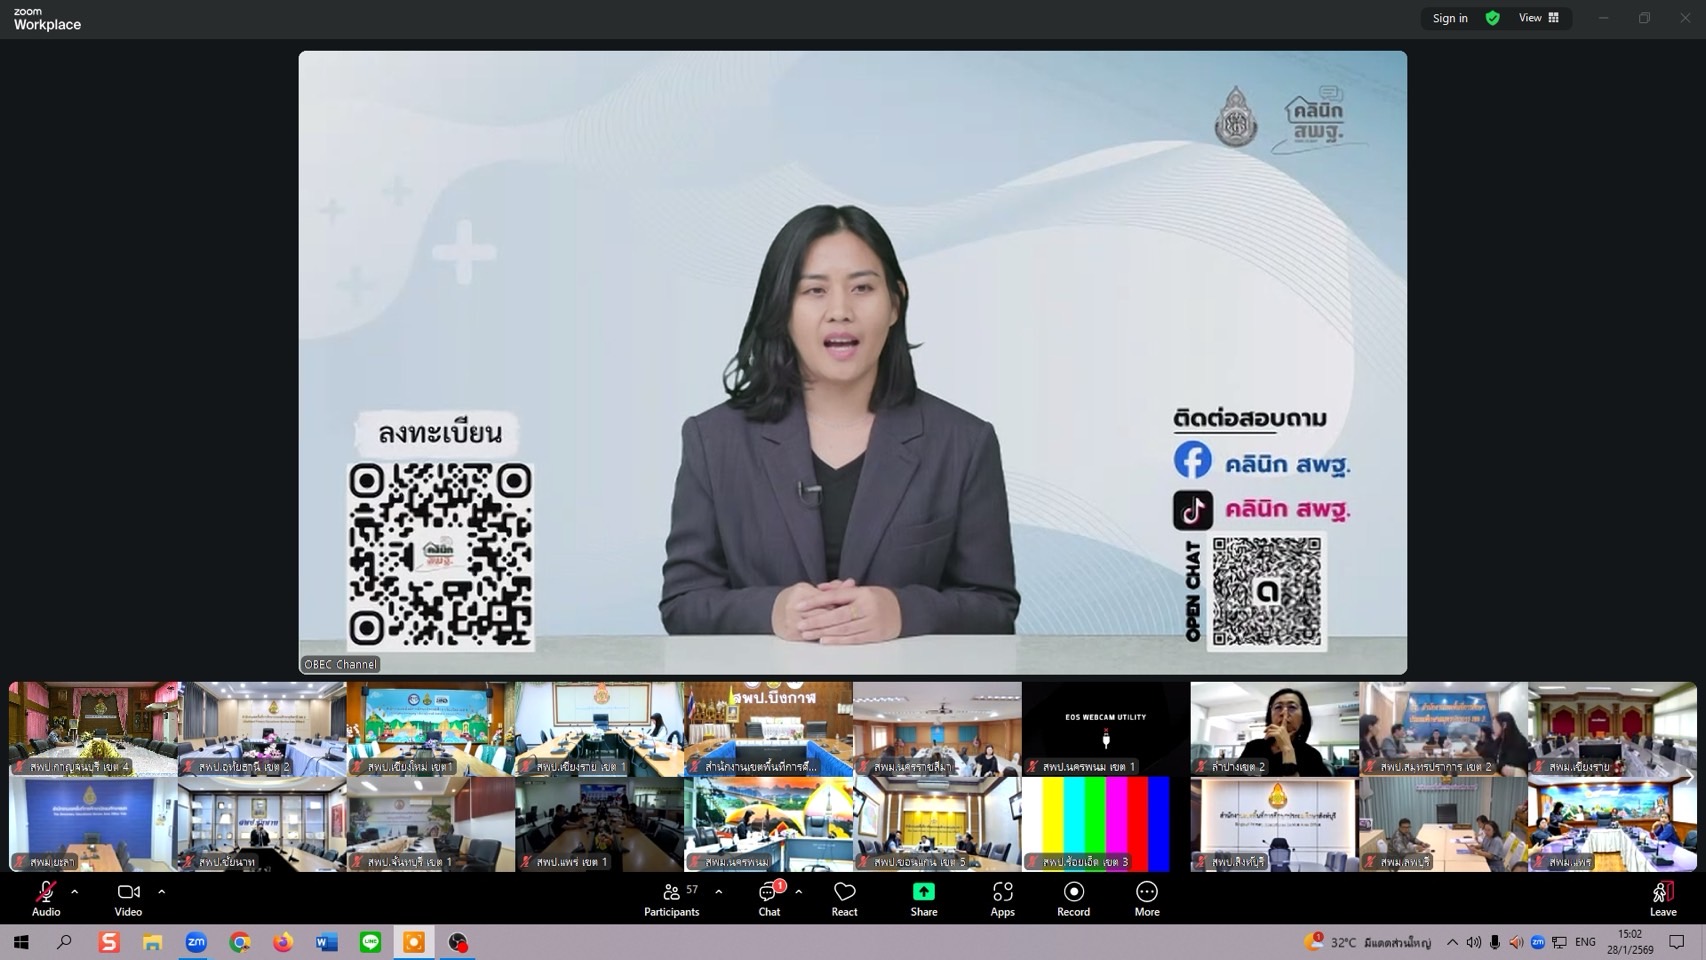1706x960 pixels.
Task: Open the More options menu
Action: pyautogui.click(x=1147, y=897)
